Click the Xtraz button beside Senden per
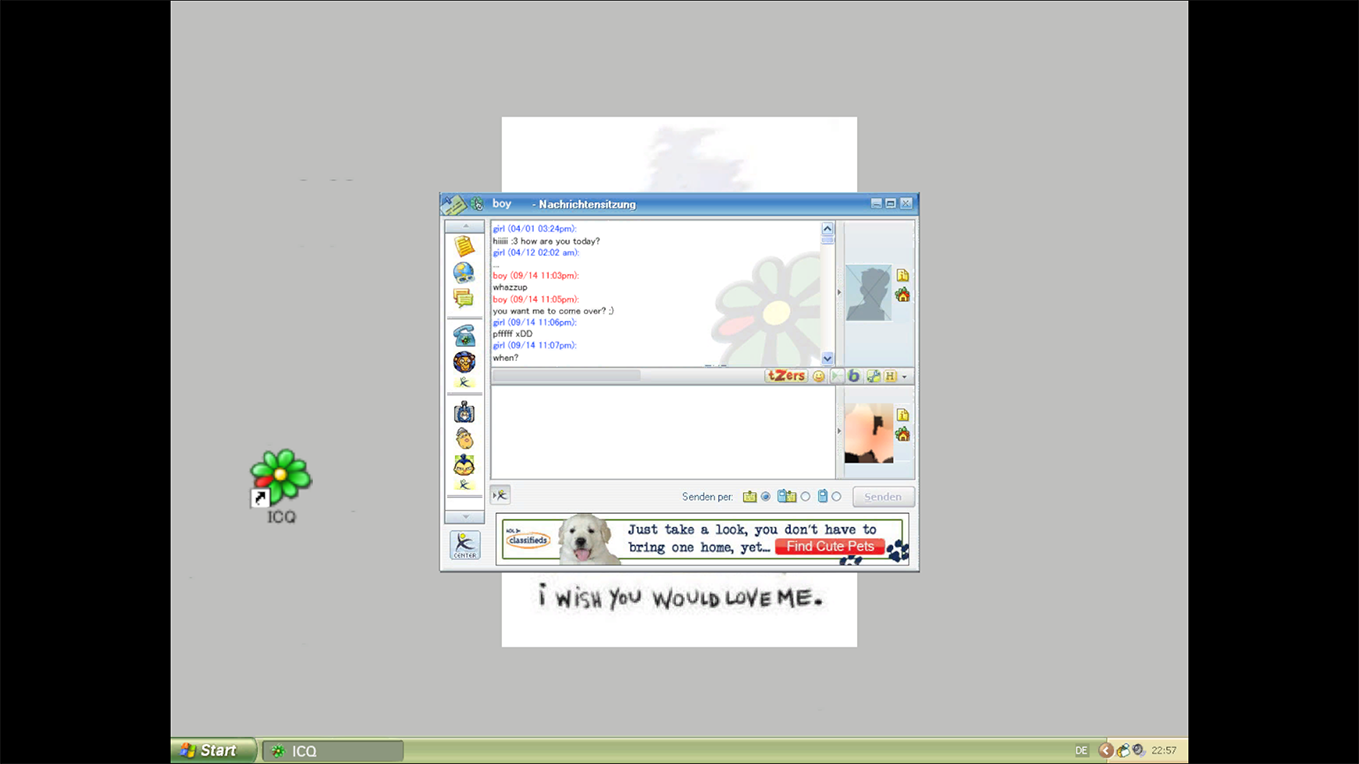Image resolution: width=1359 pixels, height=764 pixels. click(500, 495)
